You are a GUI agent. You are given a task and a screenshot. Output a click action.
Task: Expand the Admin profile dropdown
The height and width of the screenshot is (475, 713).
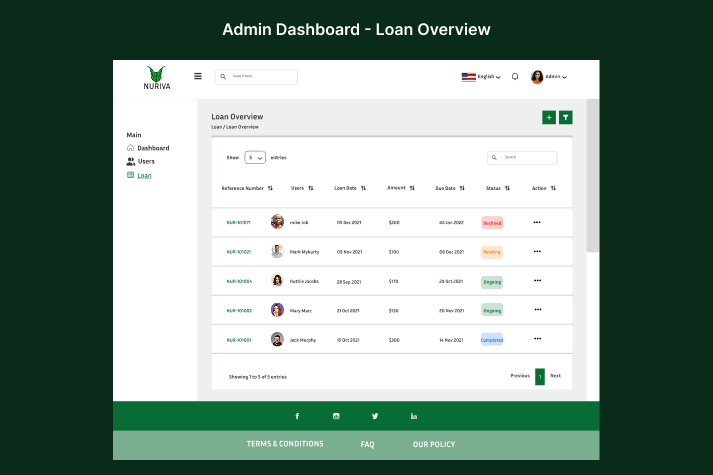(x=550, y=76)
